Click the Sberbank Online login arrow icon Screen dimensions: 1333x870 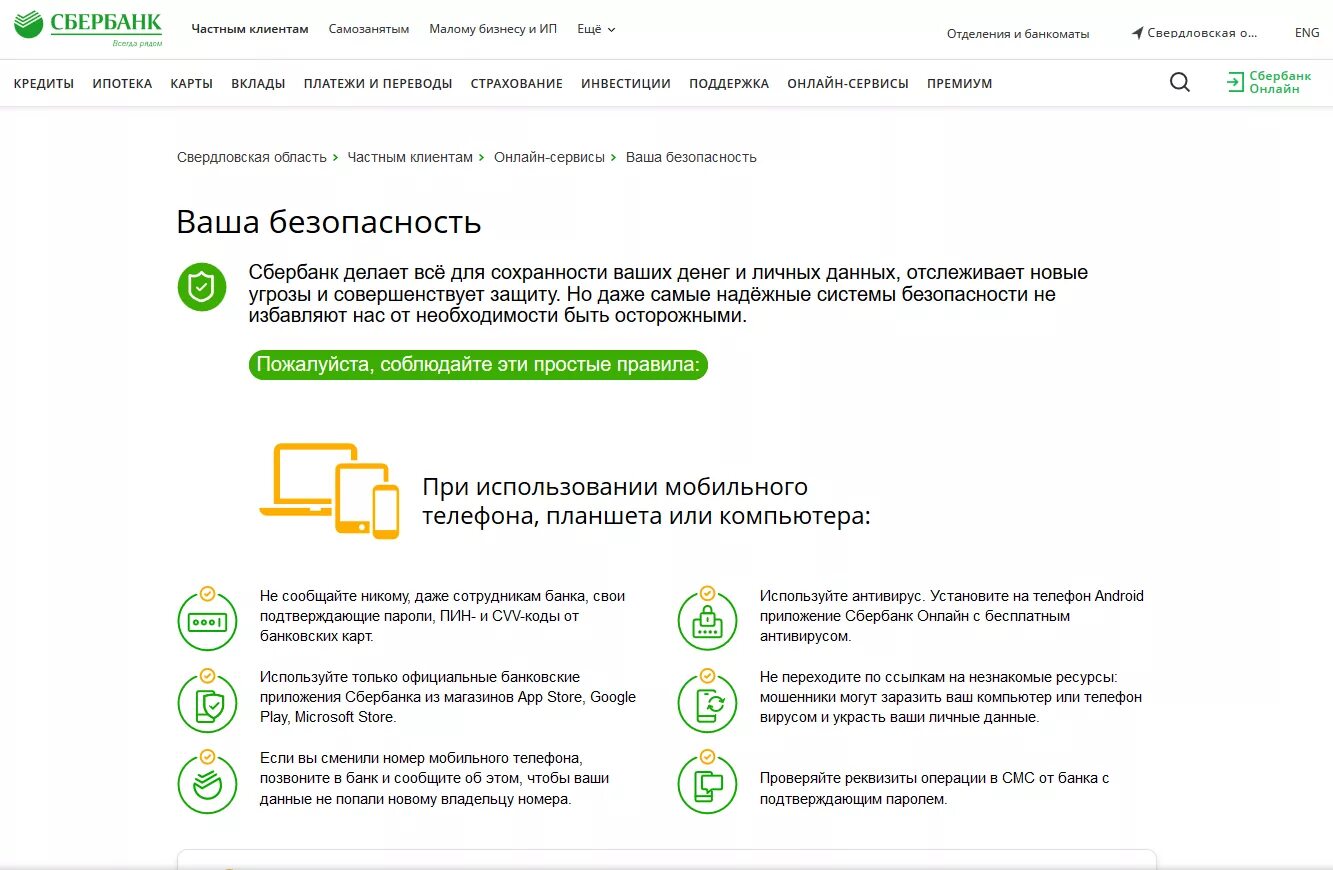coord(1236,83)
